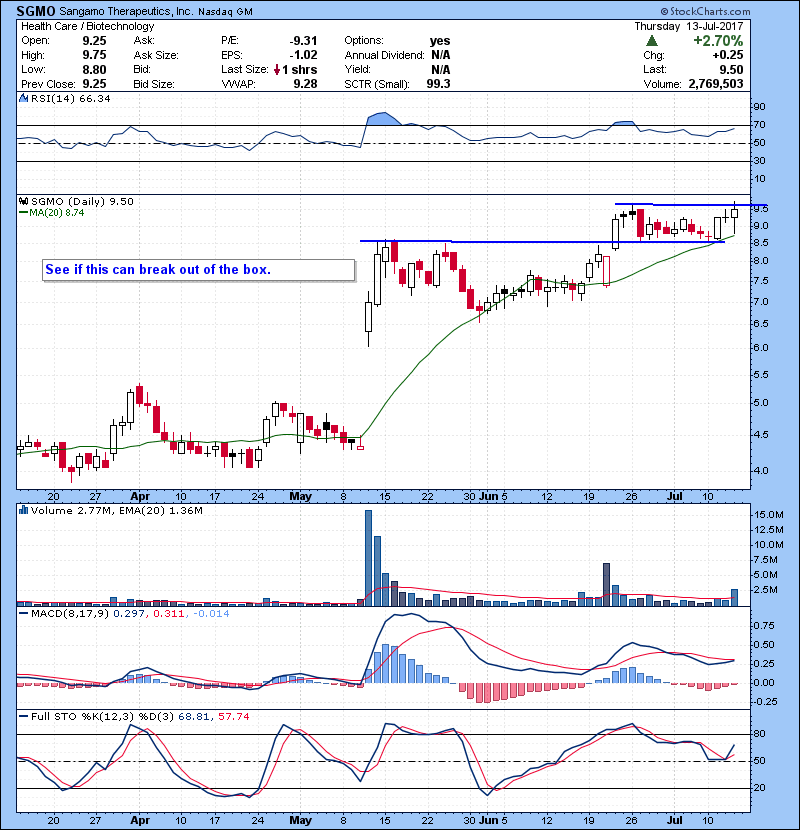Click the green up-triangle change indicator
This screenshot has height=830, width=800.
click(652, 41)
